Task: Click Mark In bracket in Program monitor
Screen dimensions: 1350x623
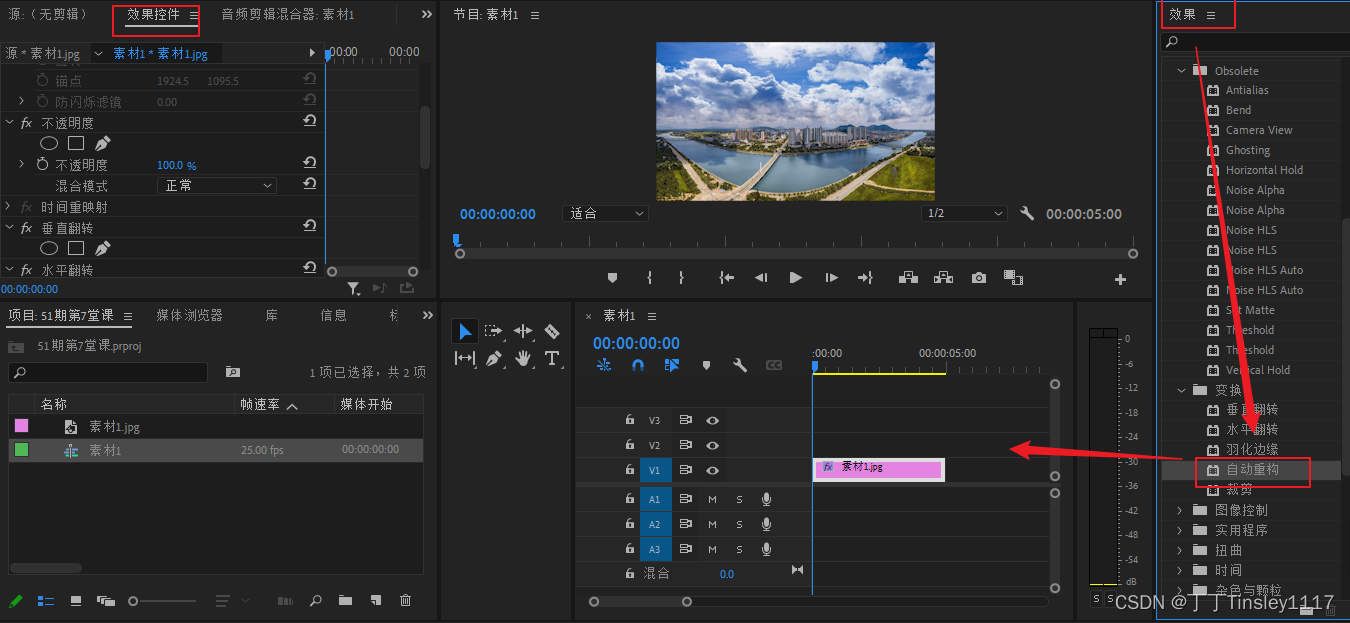Action: tap(650, 278)
